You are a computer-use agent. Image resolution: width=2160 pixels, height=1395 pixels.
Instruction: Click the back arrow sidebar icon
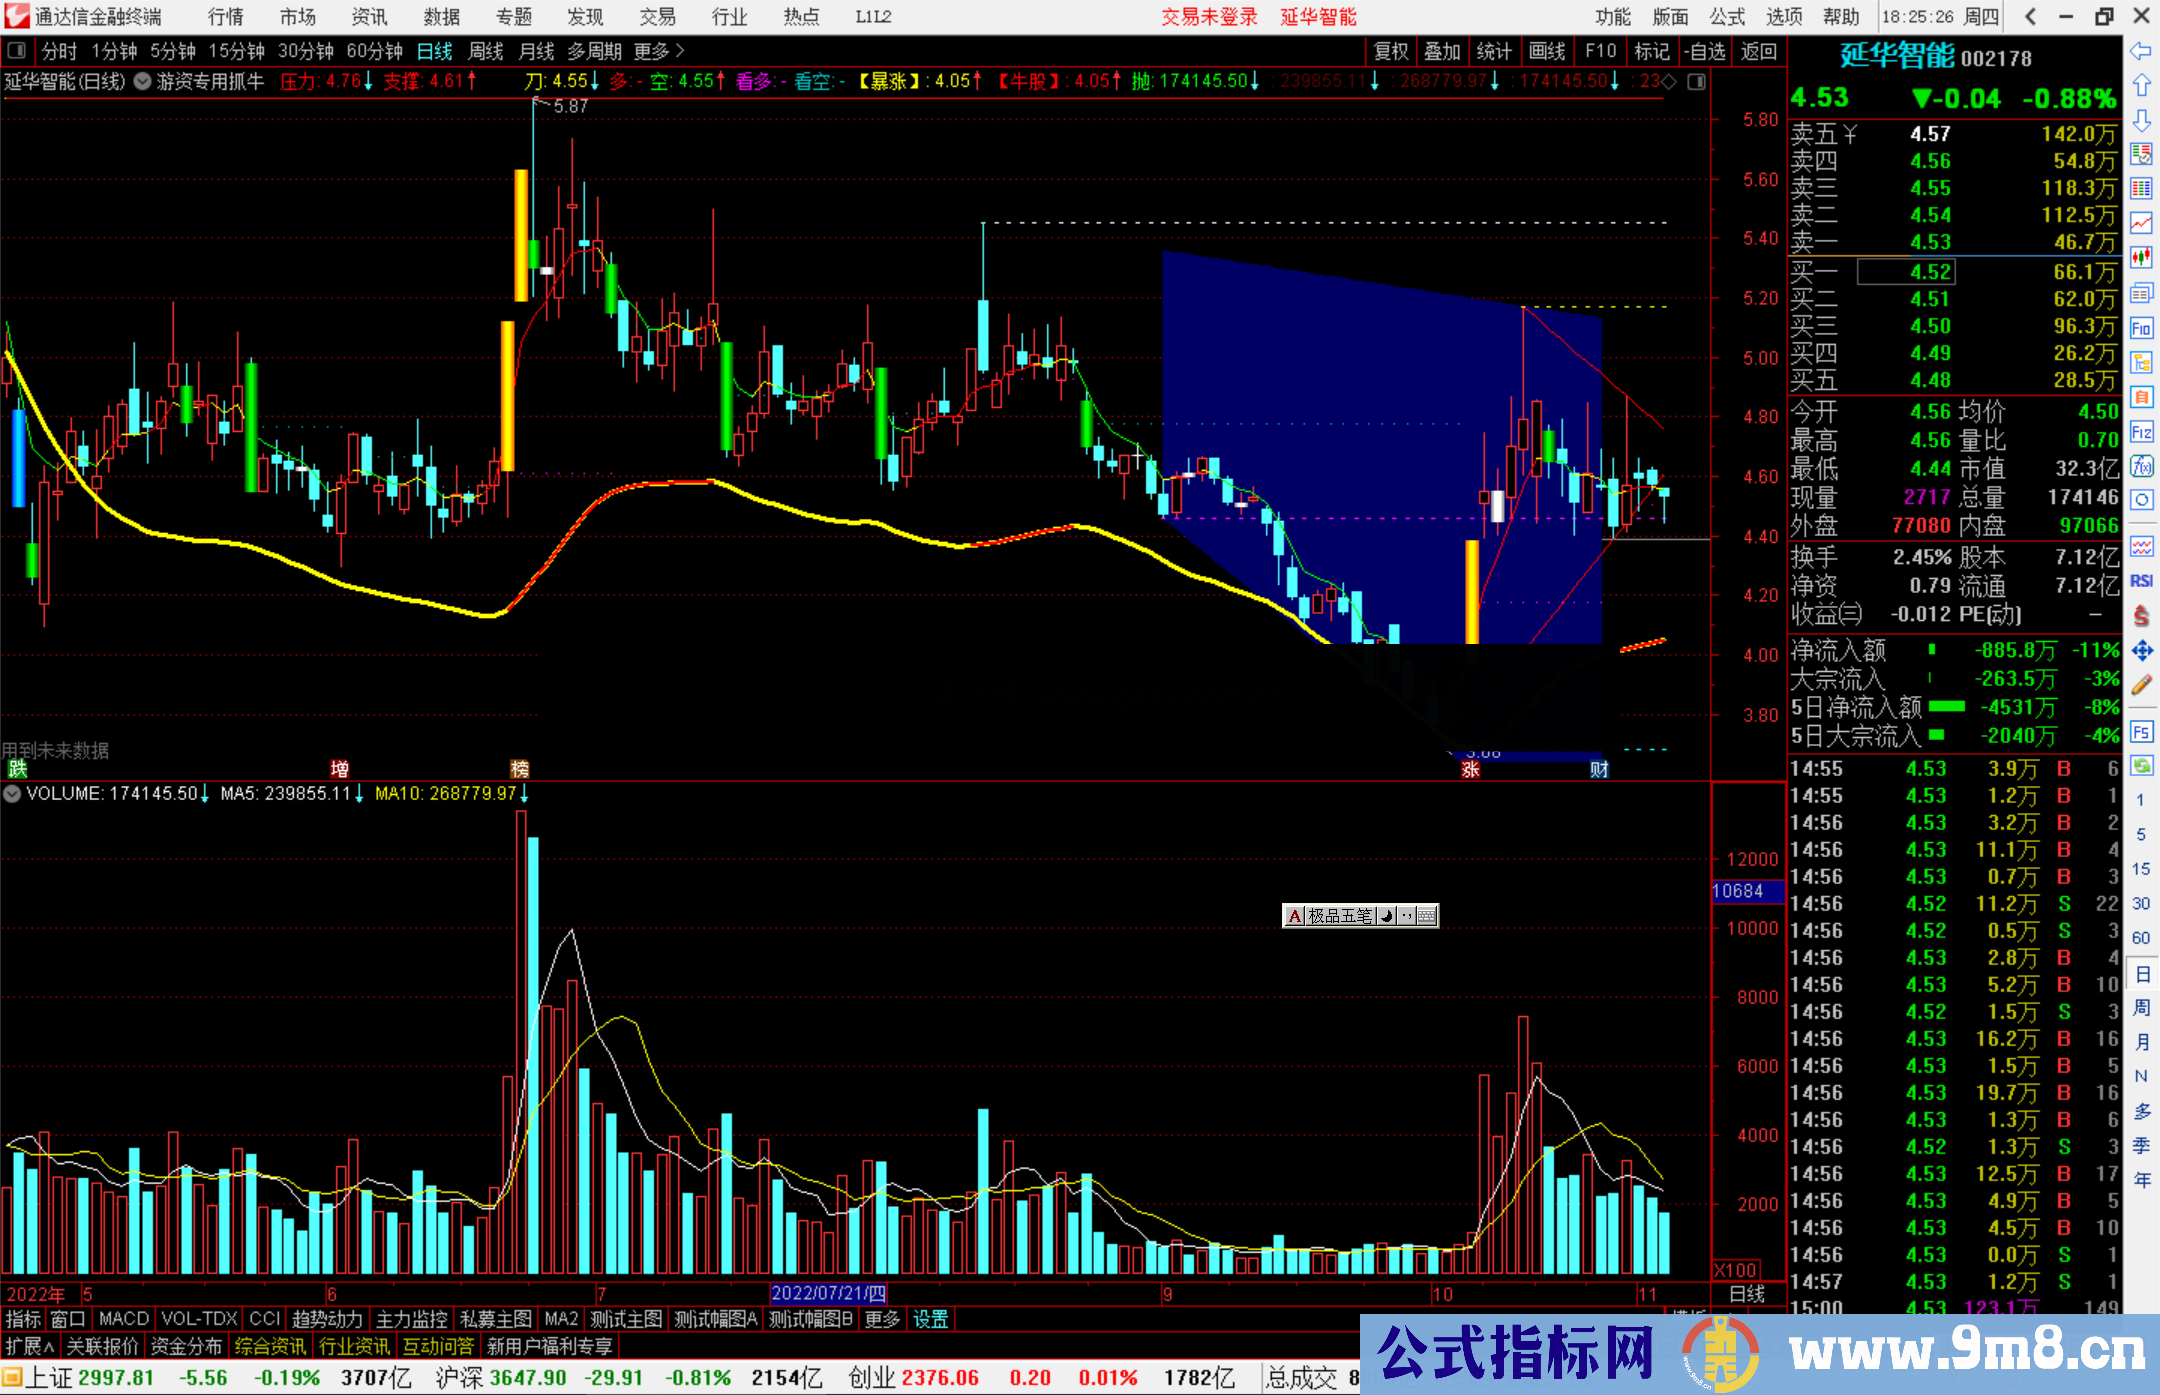(x=2141, y=51)
